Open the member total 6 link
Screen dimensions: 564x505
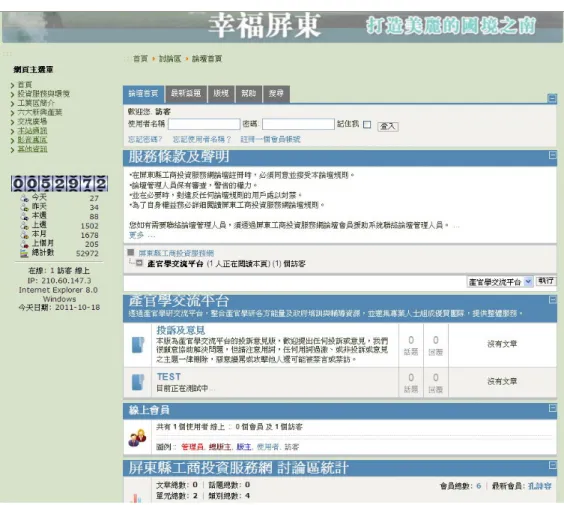[479, 486]
